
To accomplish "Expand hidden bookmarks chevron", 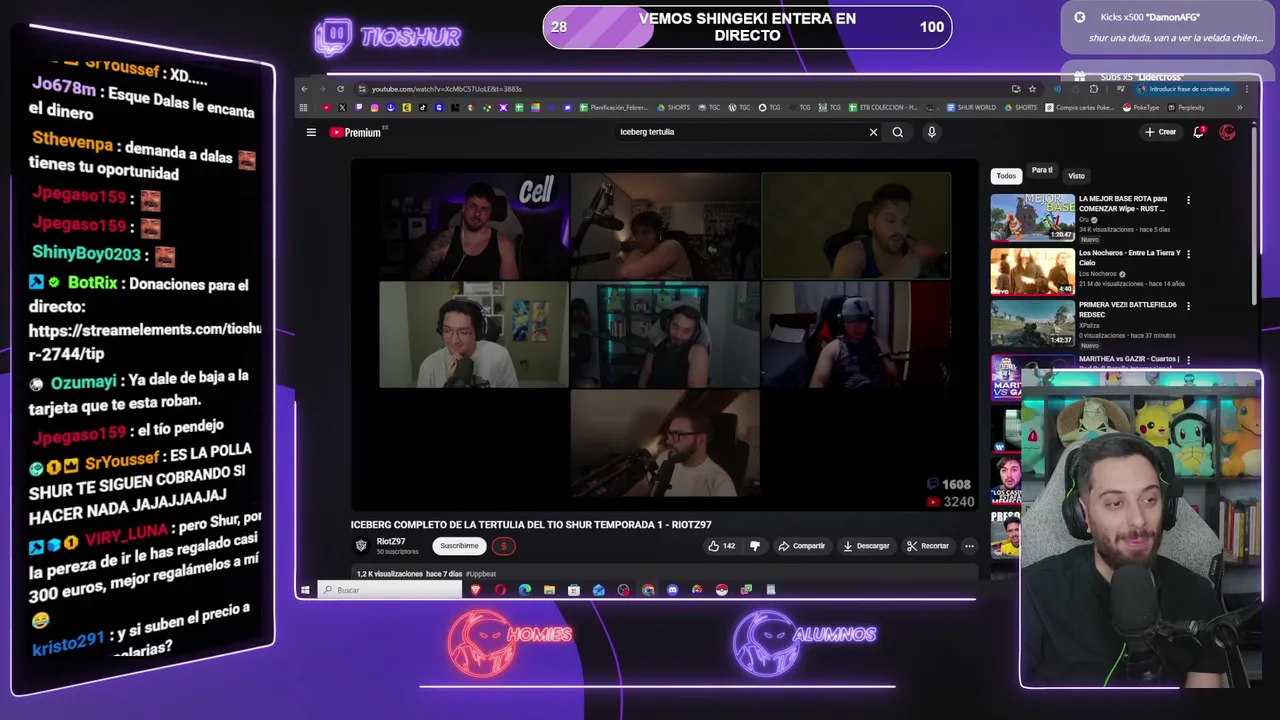I will [1239, 108].
